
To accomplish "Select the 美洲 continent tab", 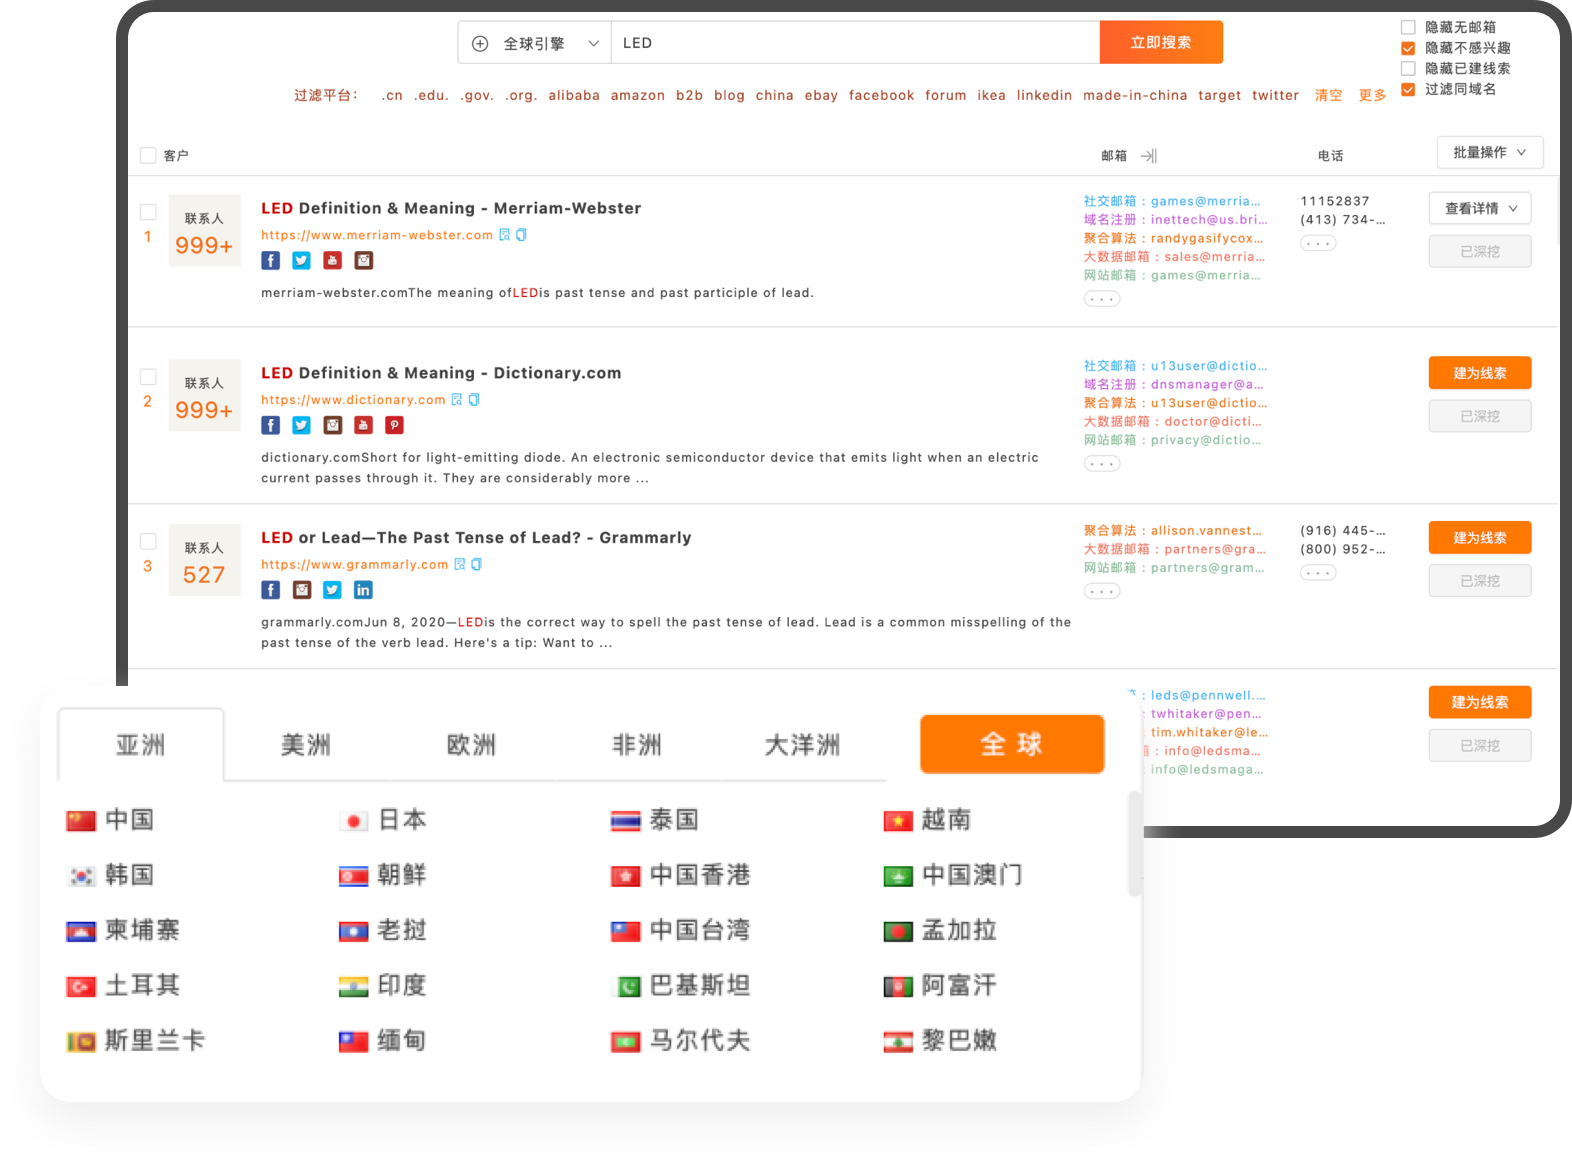I will coord(306,745).
